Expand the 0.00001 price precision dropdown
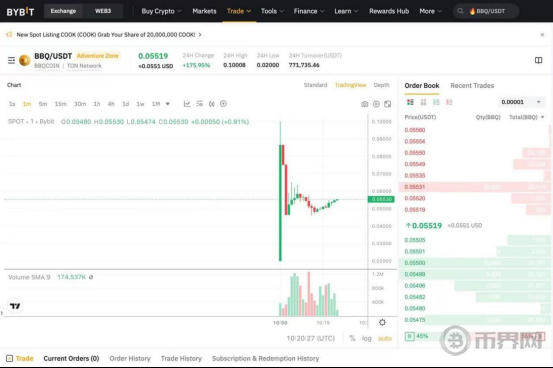 coord(521,102)
